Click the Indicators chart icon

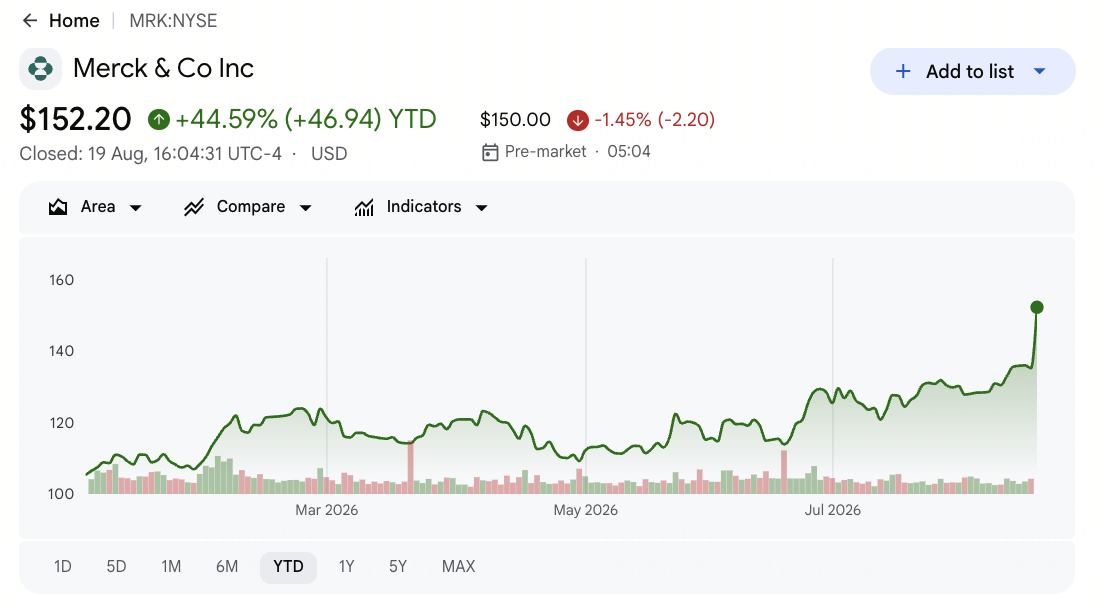click(x=364, y=207)
